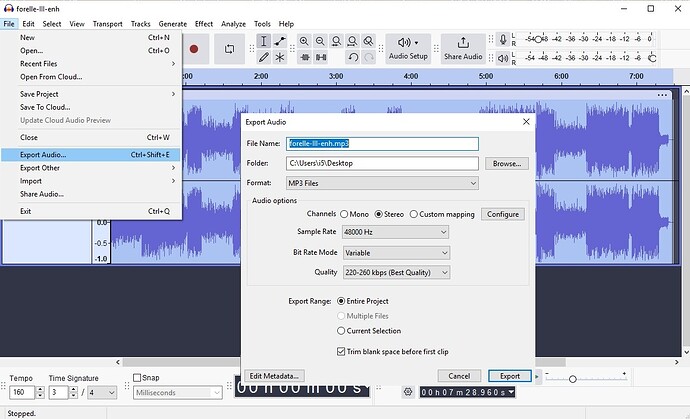Open the Effect menu
This screenshot has width=690, height=419.
(204, 23)
